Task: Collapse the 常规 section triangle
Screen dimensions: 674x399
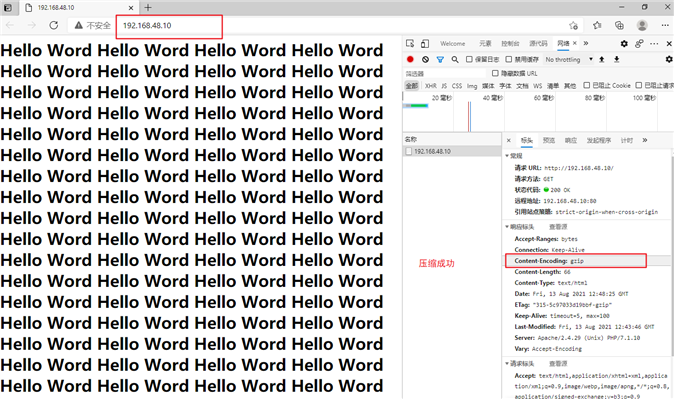Action: coord(507,156)
